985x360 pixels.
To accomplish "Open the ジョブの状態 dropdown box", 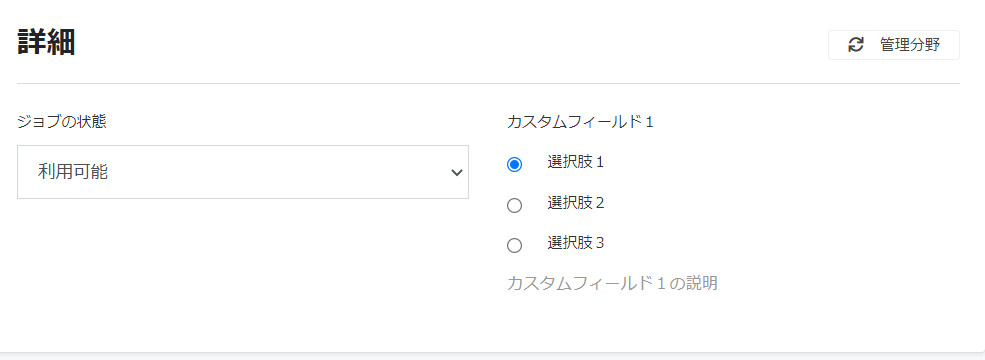I will (x=242, y=172).
